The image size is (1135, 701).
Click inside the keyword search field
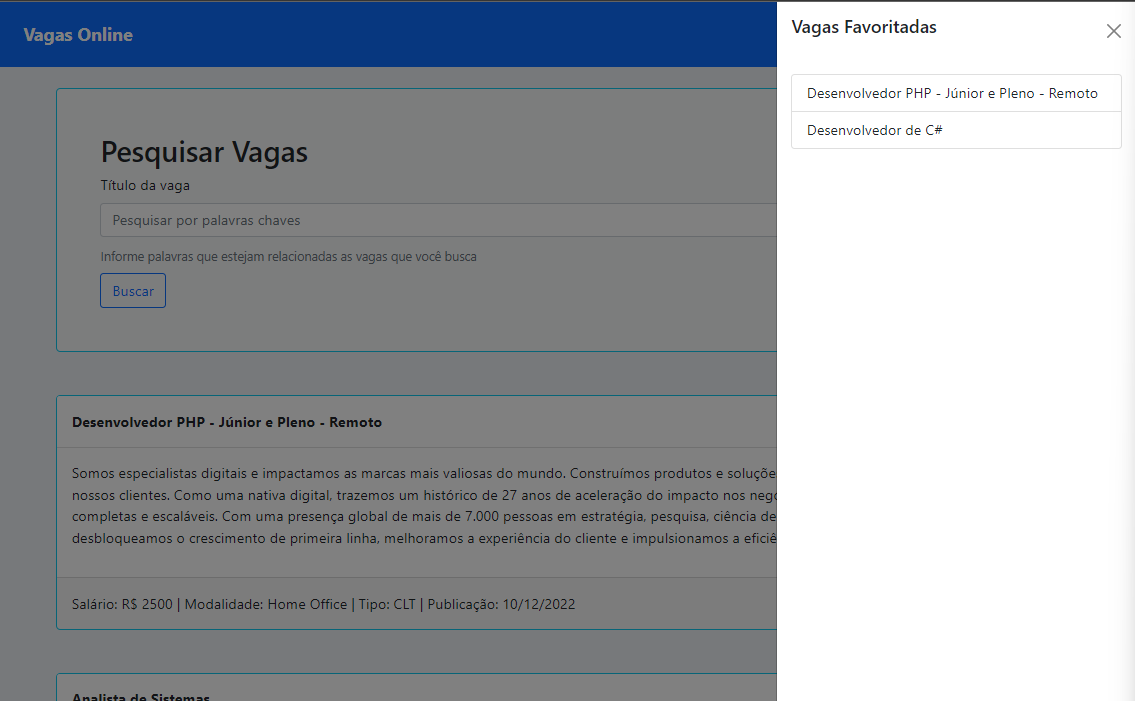[x=400, y=220]
